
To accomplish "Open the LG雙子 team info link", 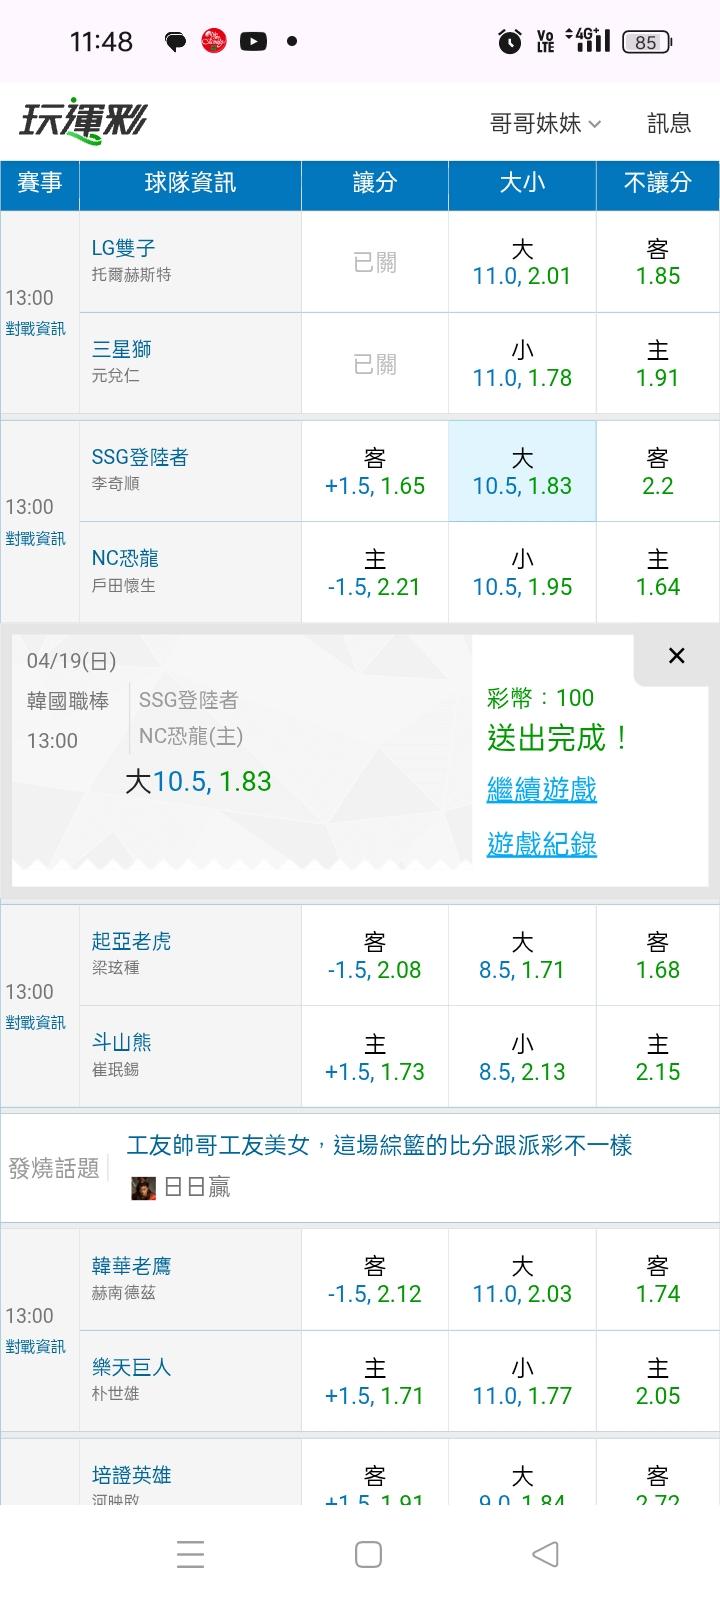I will [x=124, y=248].
